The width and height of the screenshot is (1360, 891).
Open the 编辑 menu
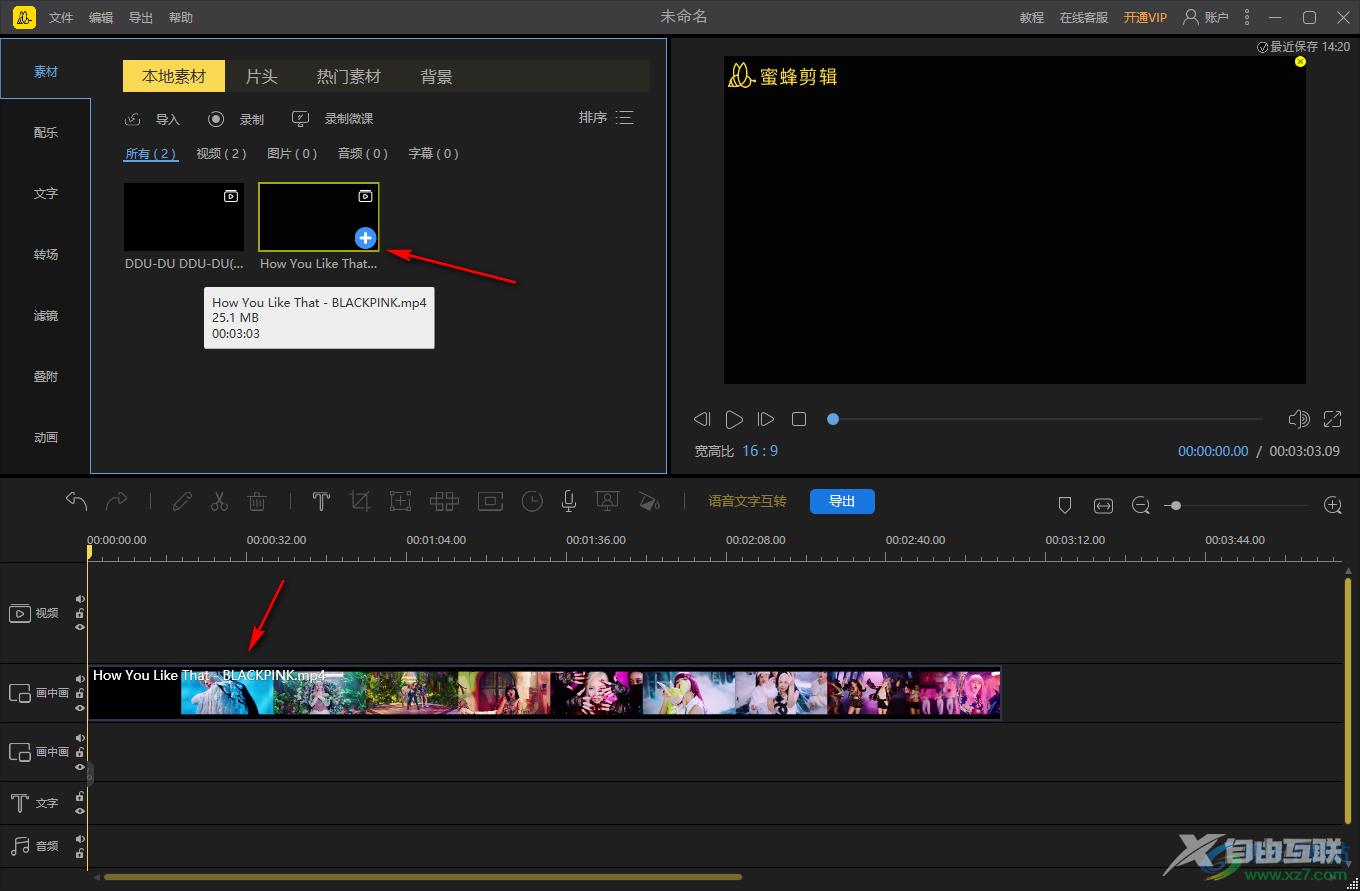[x=101, y=18]
